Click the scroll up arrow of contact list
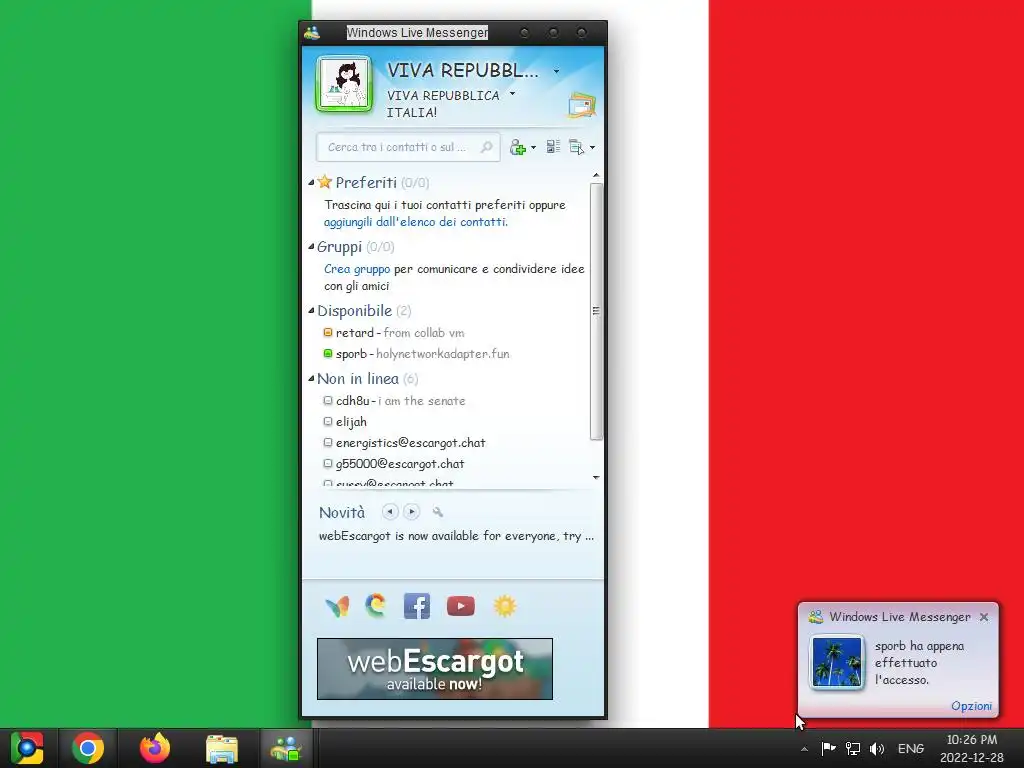 [596, 175]
